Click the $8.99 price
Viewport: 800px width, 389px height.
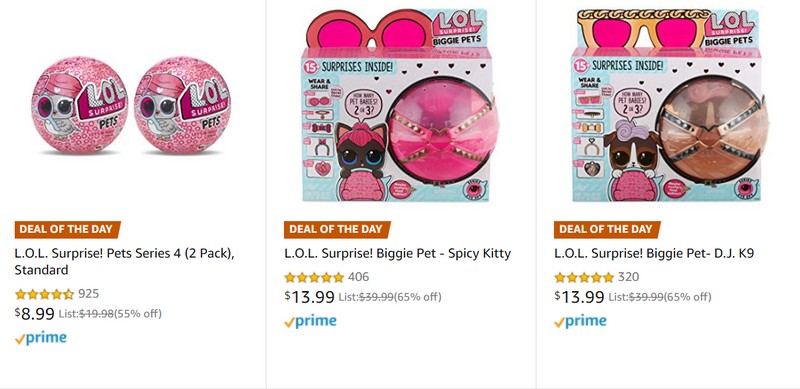35,313
